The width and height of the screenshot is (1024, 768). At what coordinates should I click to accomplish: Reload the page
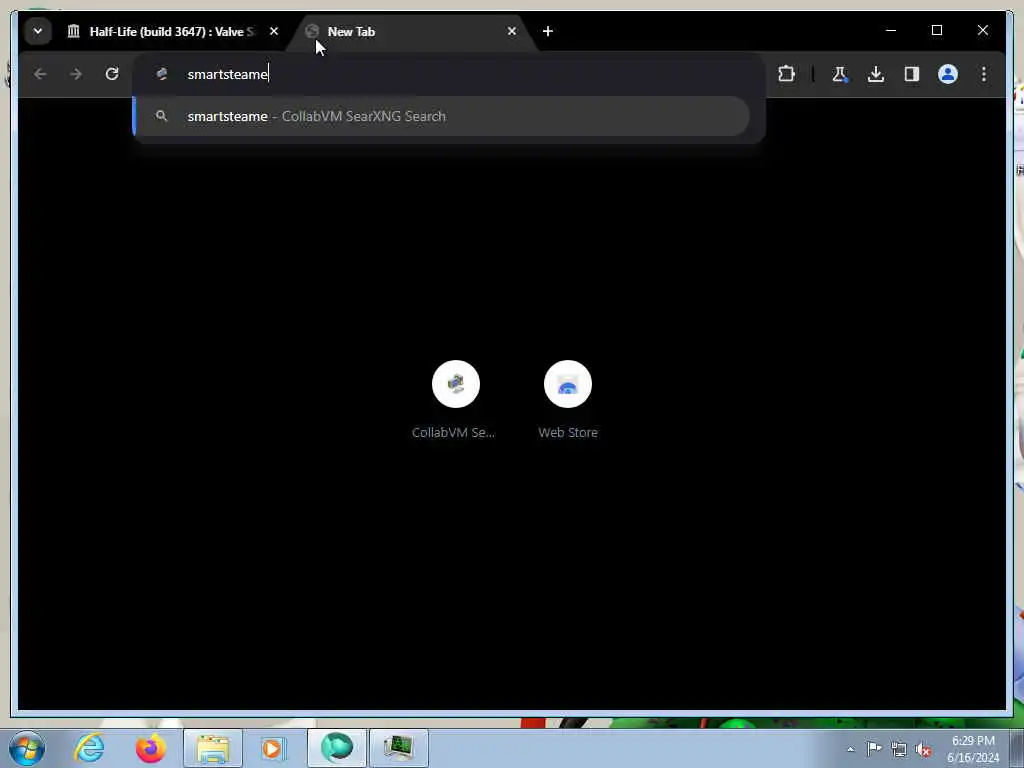(x=112, y=74)
